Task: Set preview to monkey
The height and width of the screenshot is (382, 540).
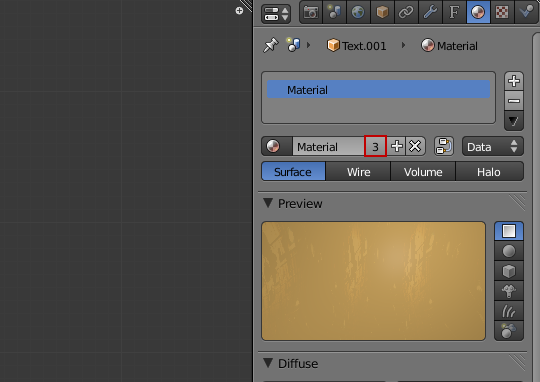Action: (509, 291)
